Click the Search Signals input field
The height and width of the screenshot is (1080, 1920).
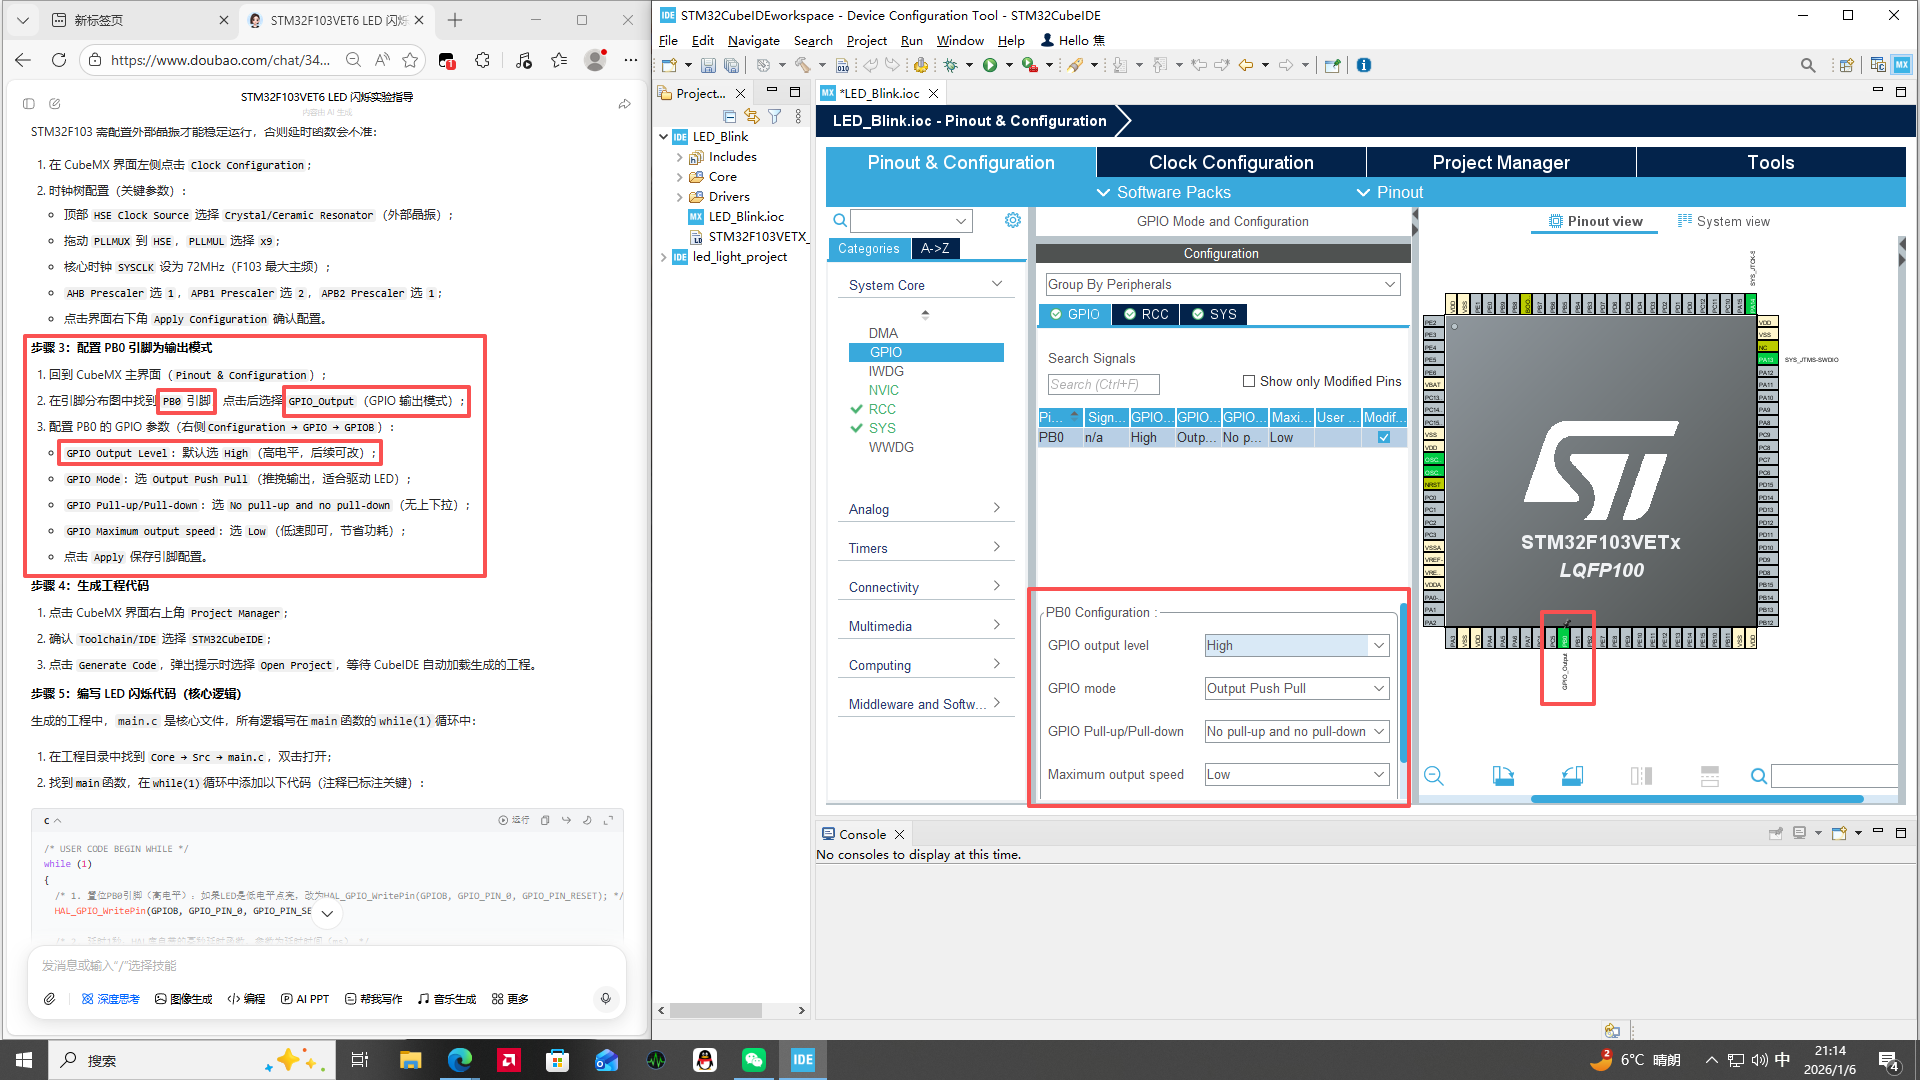tap(1103, 384)
